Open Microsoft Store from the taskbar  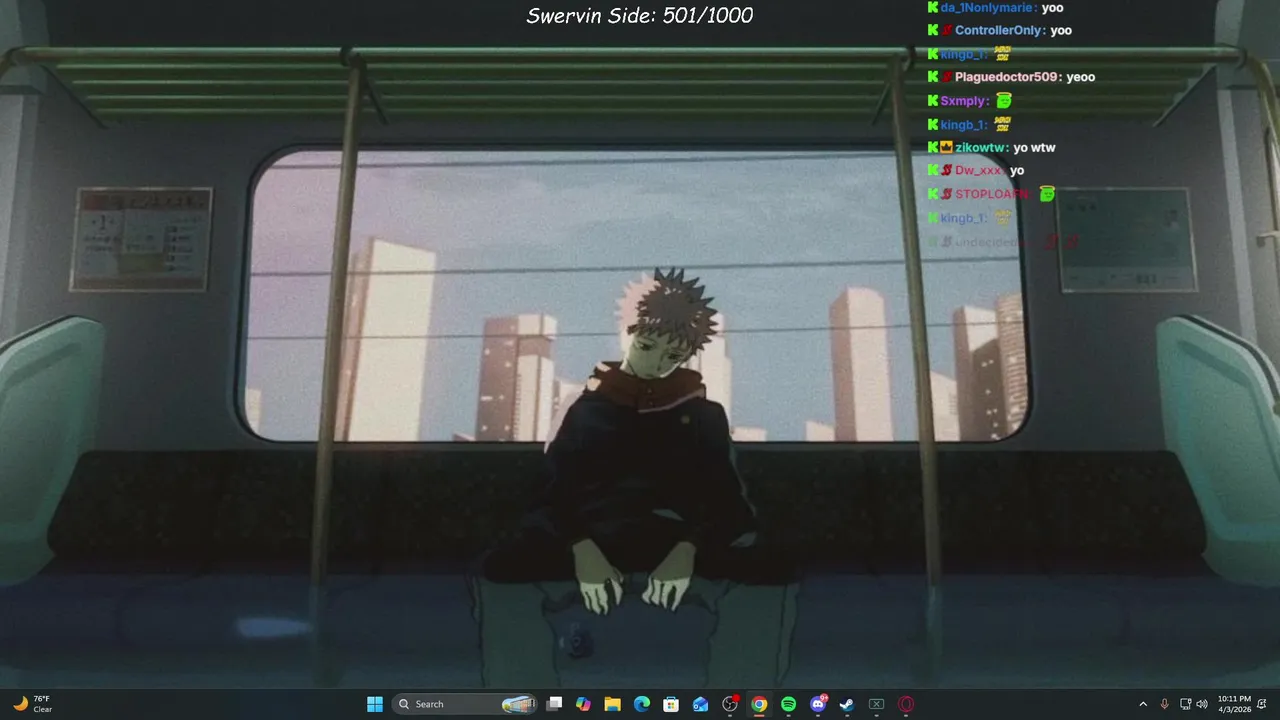tap(671, 704)
